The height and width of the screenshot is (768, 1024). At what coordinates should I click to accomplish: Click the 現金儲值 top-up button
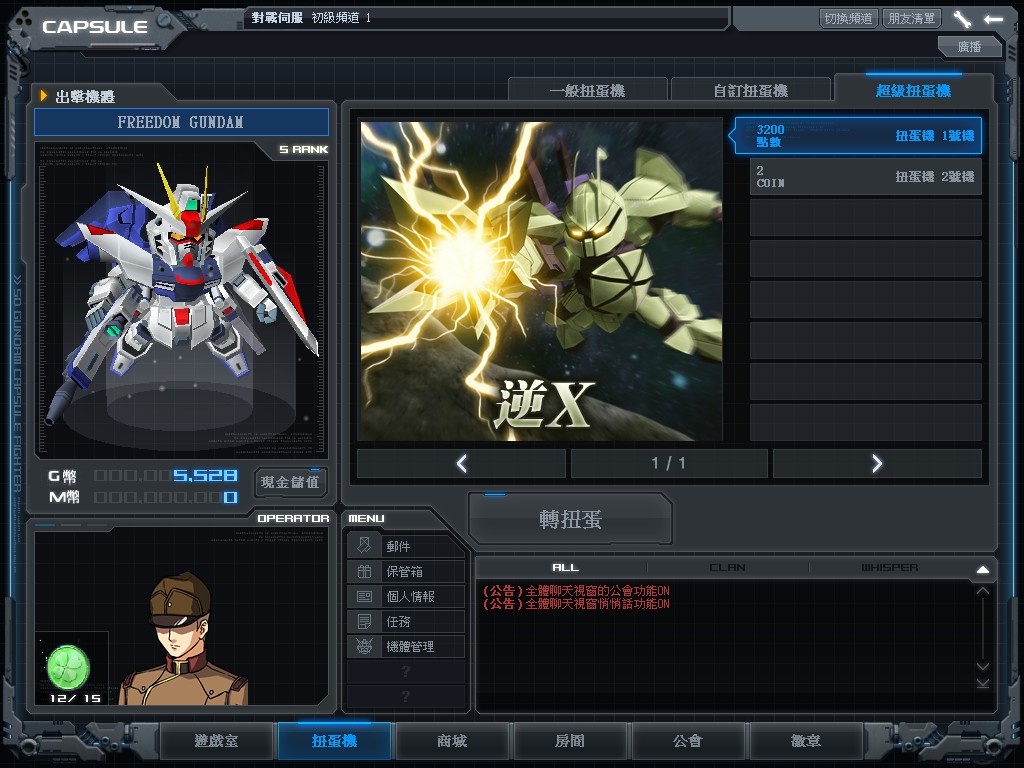pyautogui.click(x=290, y=482)
